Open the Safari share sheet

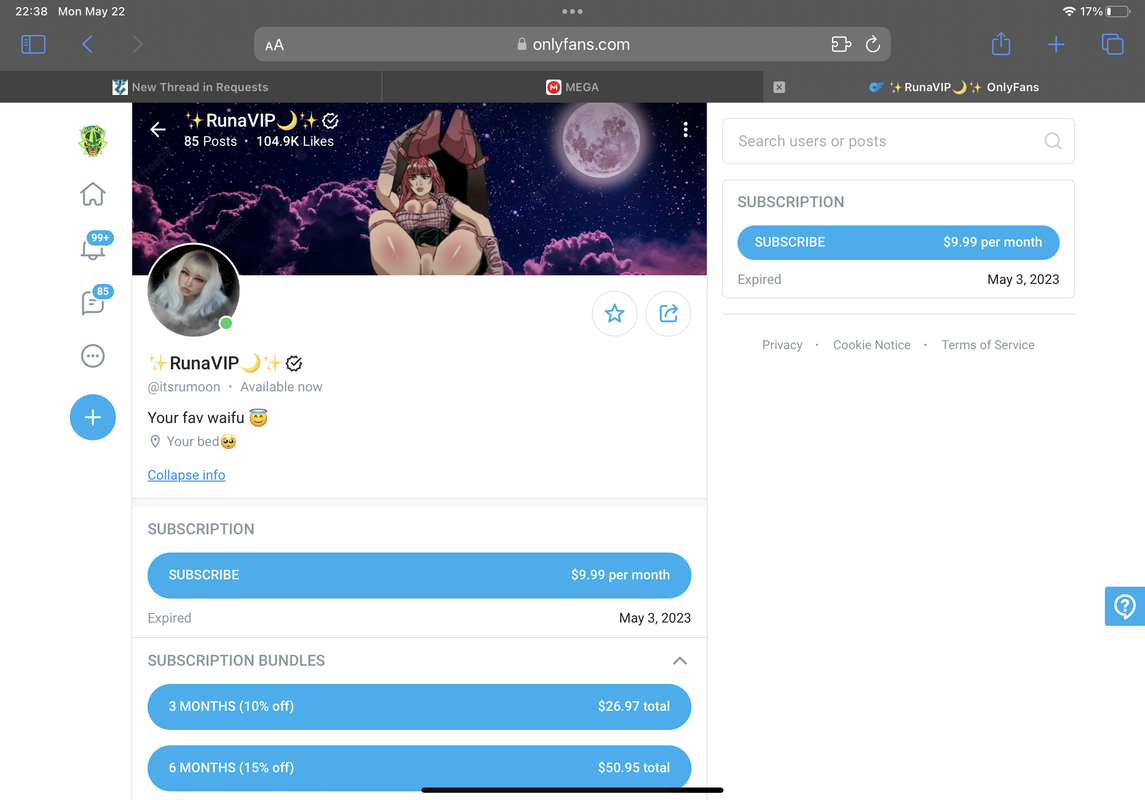click(1001, 44)
